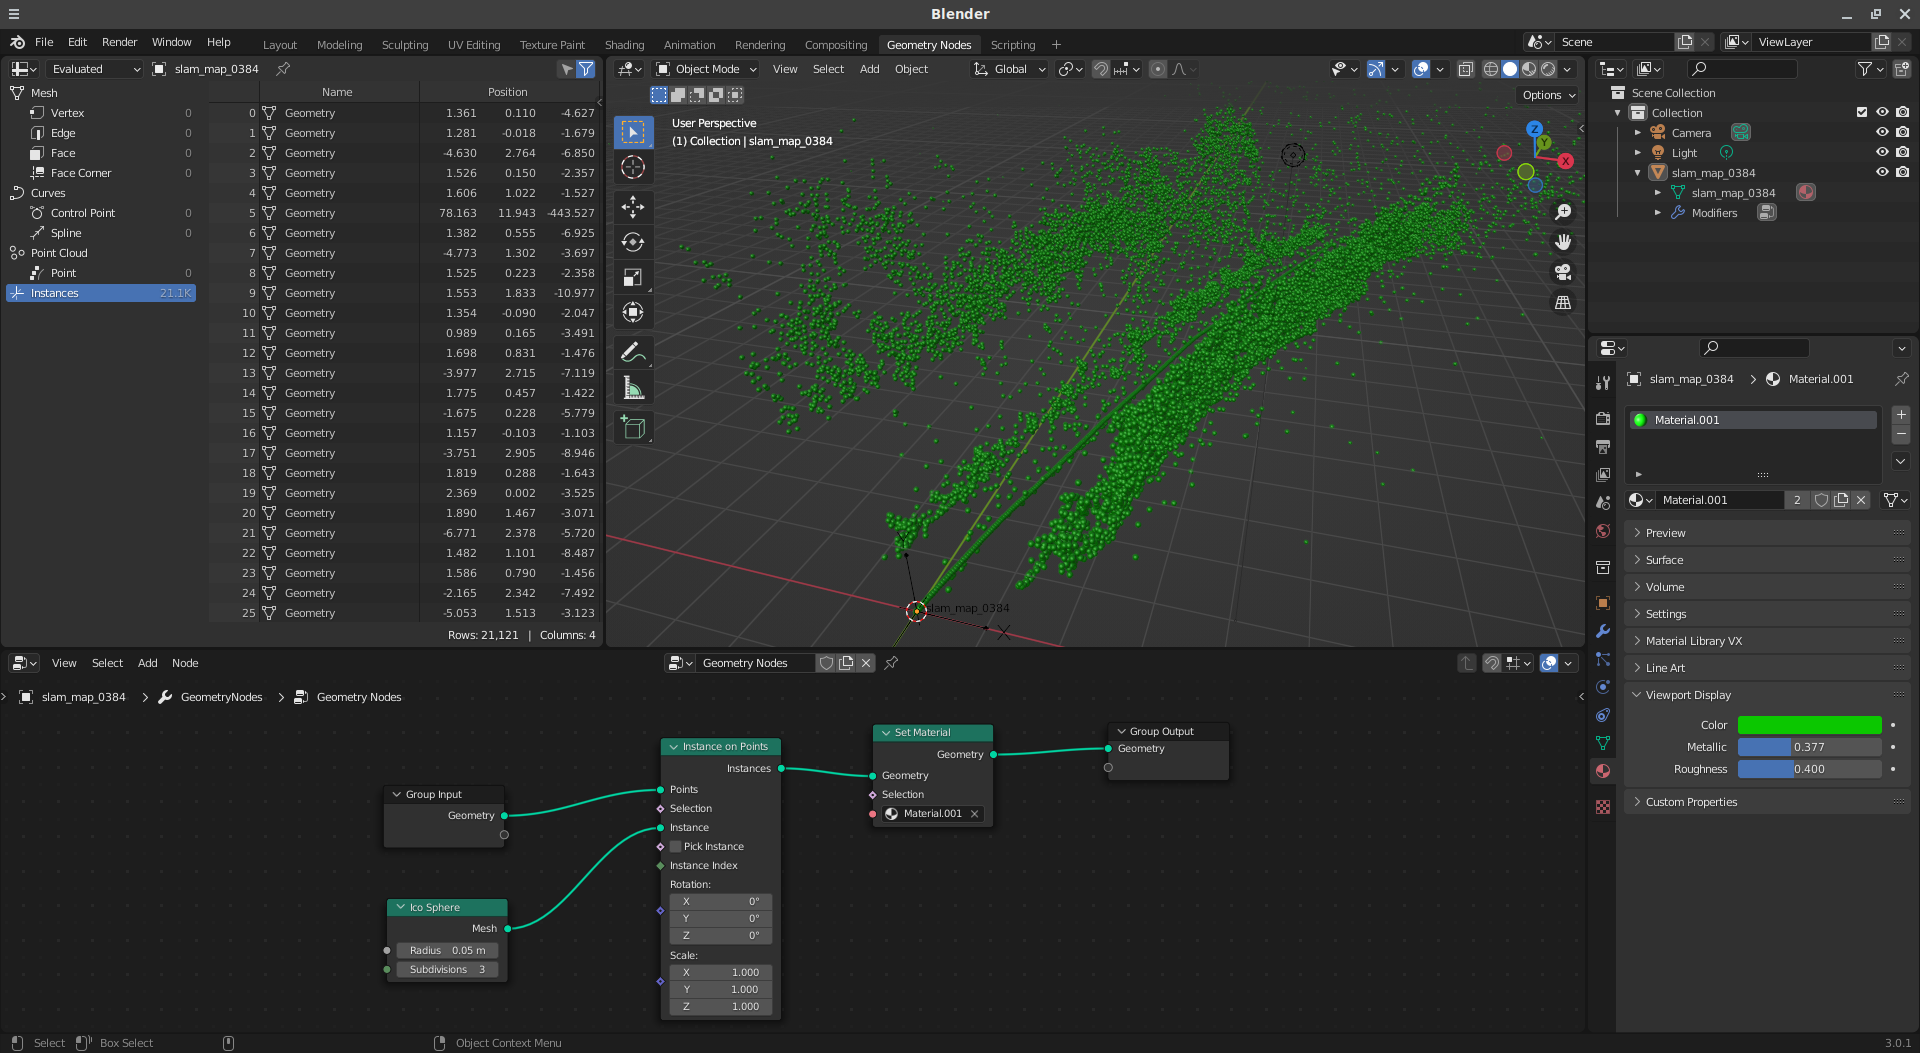The width and height of the screenshot is (1920, 1053).
Task: Select the Rotate tool in viewport toolbar
Action: [x=633, y=242]
